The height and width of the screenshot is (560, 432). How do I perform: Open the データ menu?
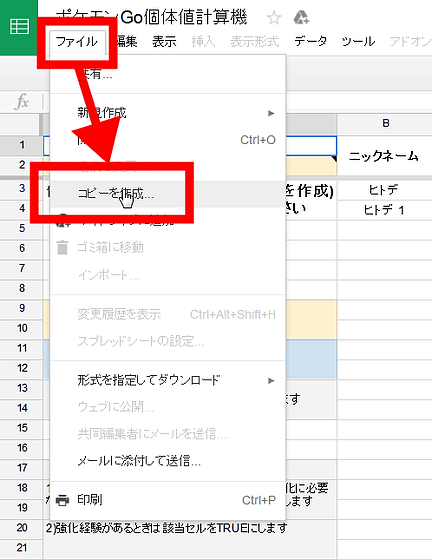click(x=310, y=42)
